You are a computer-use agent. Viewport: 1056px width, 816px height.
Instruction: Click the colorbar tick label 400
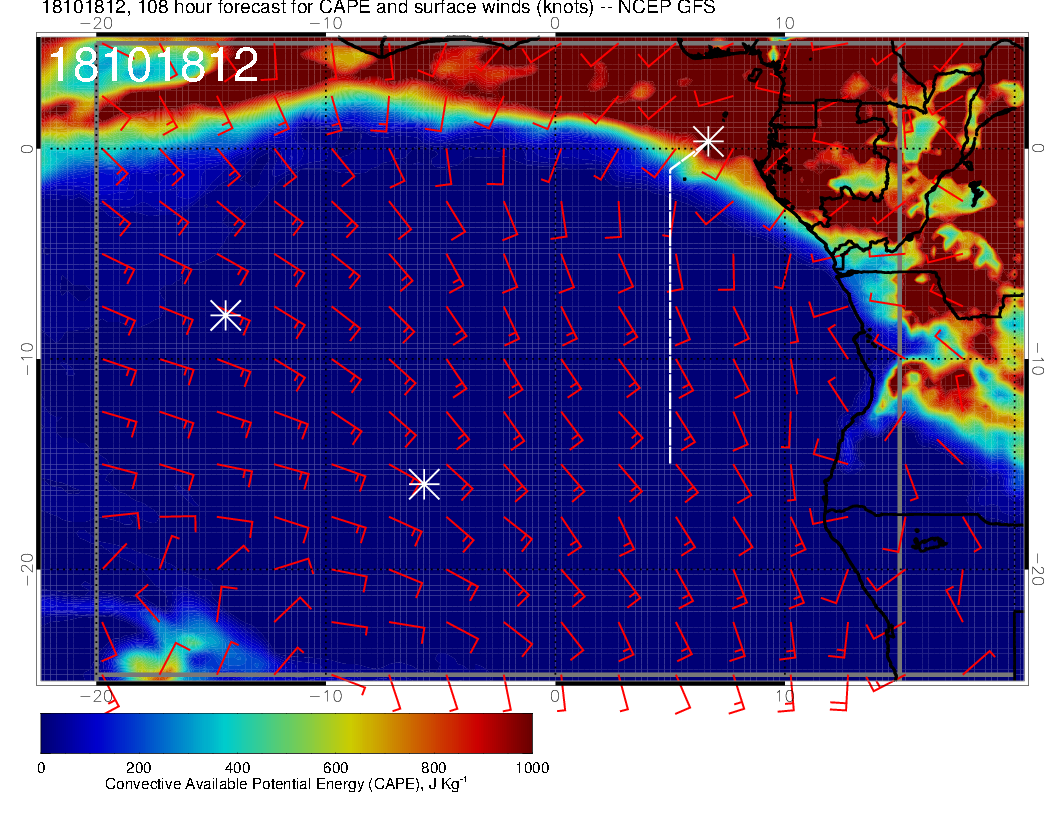click(x=237, y=768)
